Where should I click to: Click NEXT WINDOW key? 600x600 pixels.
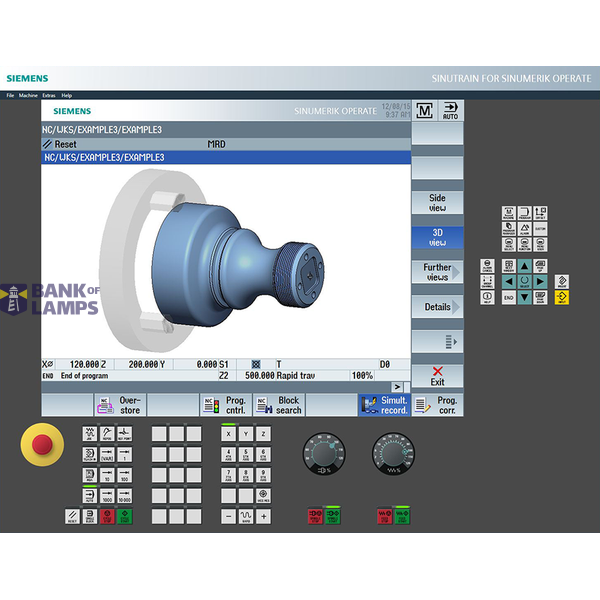point(509,266)
